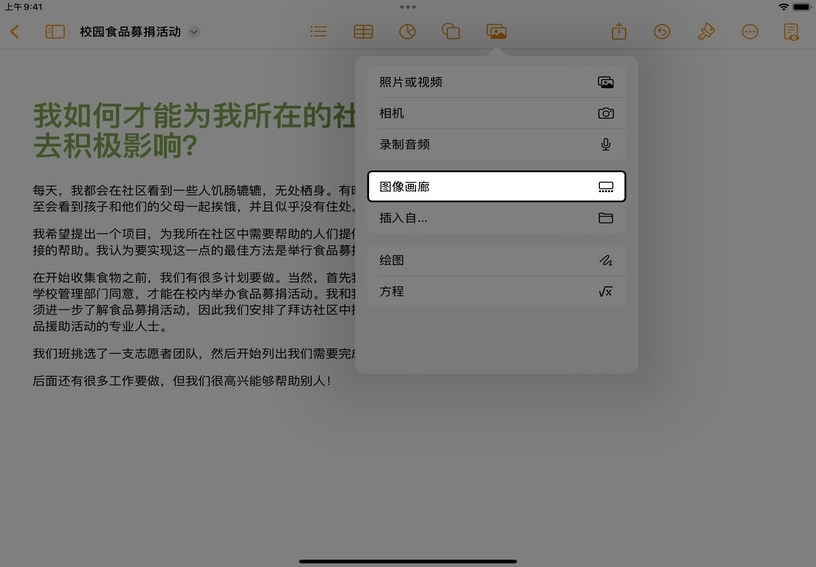Tap the multitasking three-dot control at top
This screenshot has height=567, width=816.
click(408, 6)
